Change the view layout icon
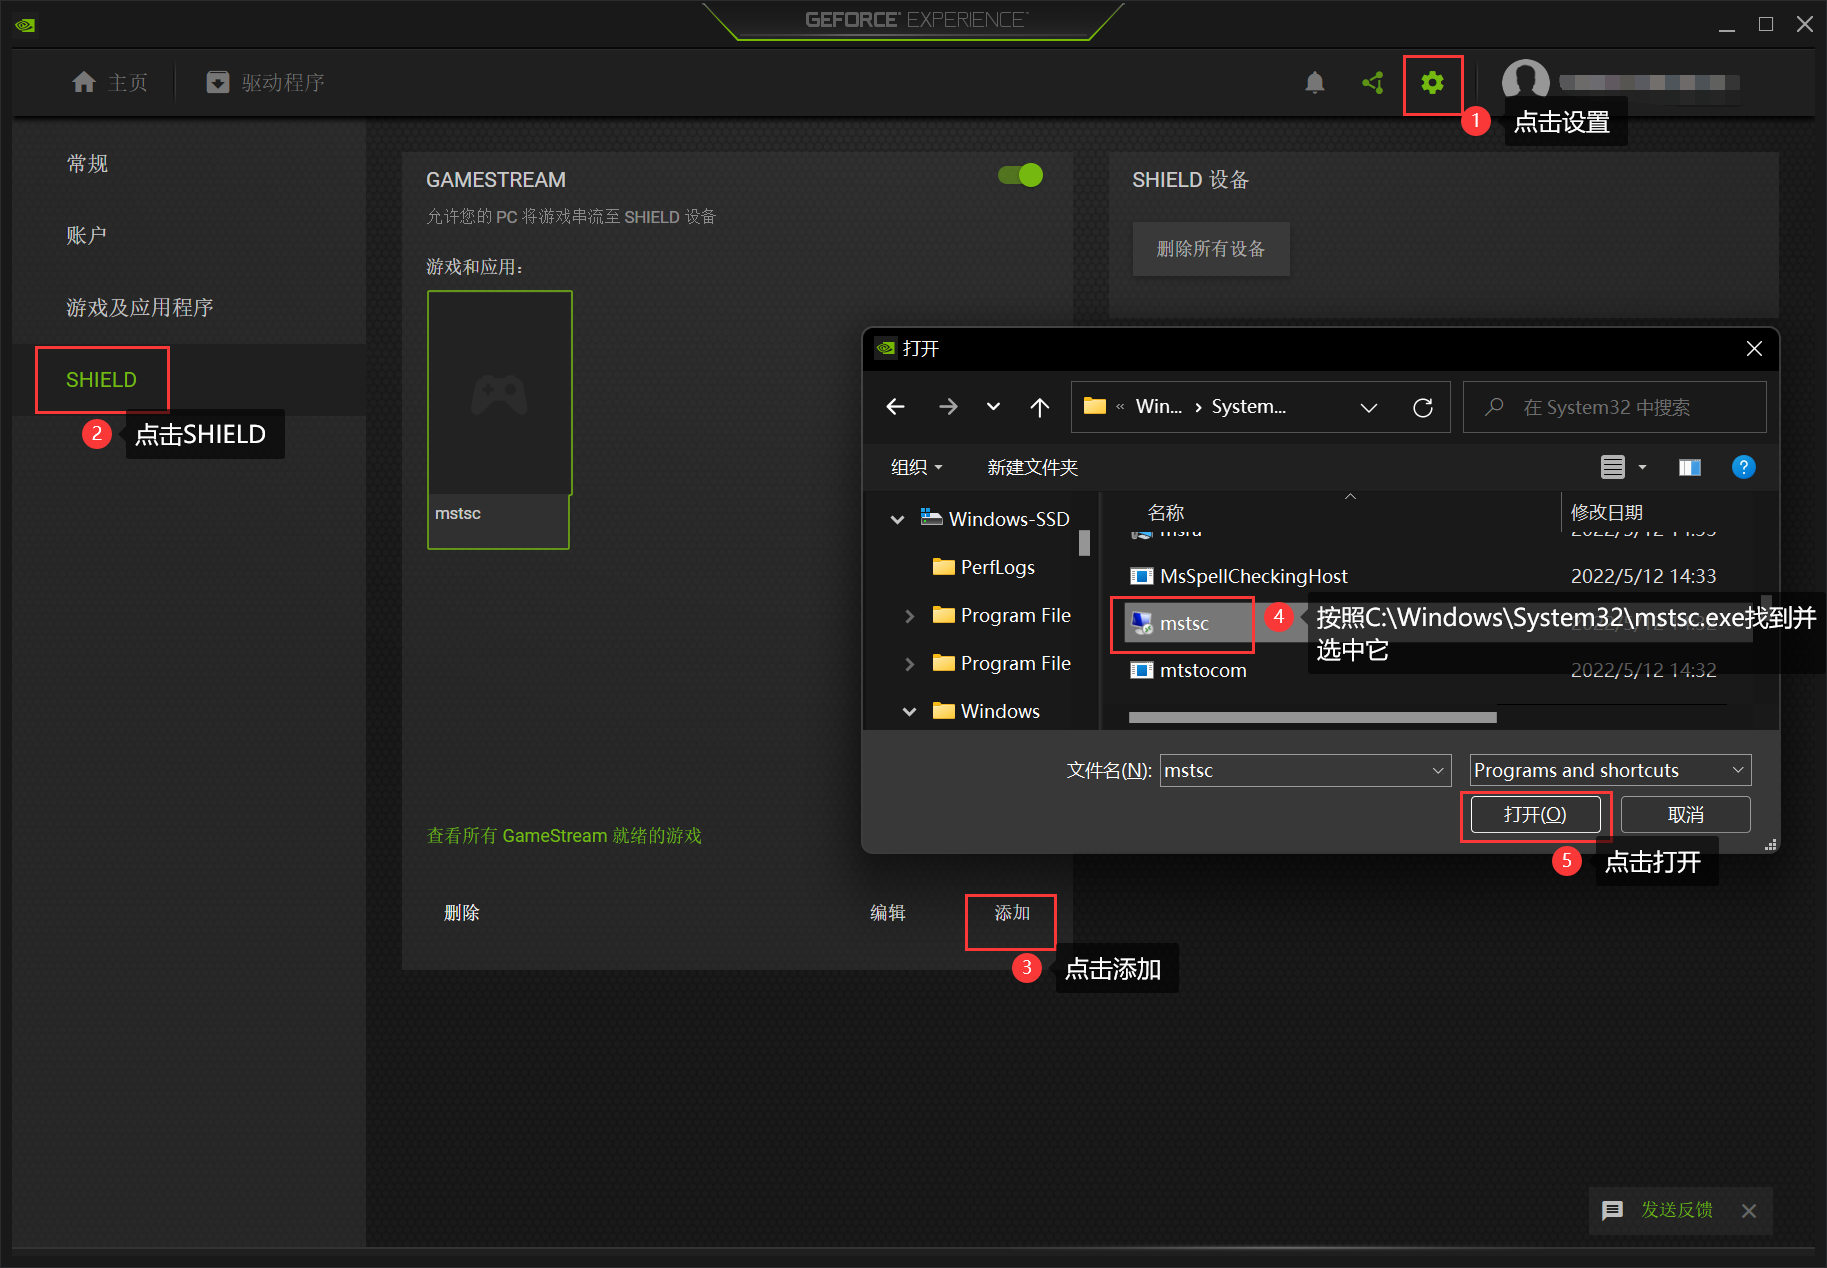1827x1268 pixels. pos(1613,467)
